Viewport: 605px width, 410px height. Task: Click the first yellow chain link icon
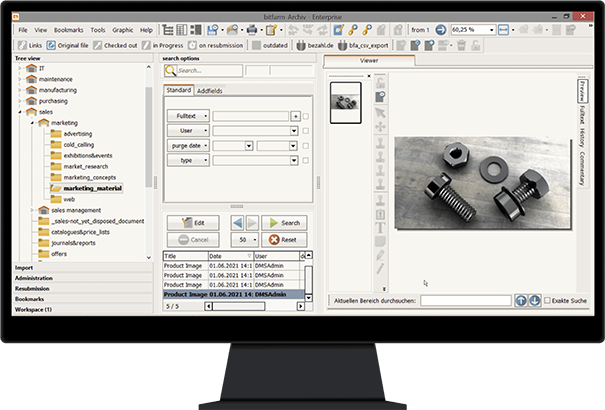click(x=353, y=30)
